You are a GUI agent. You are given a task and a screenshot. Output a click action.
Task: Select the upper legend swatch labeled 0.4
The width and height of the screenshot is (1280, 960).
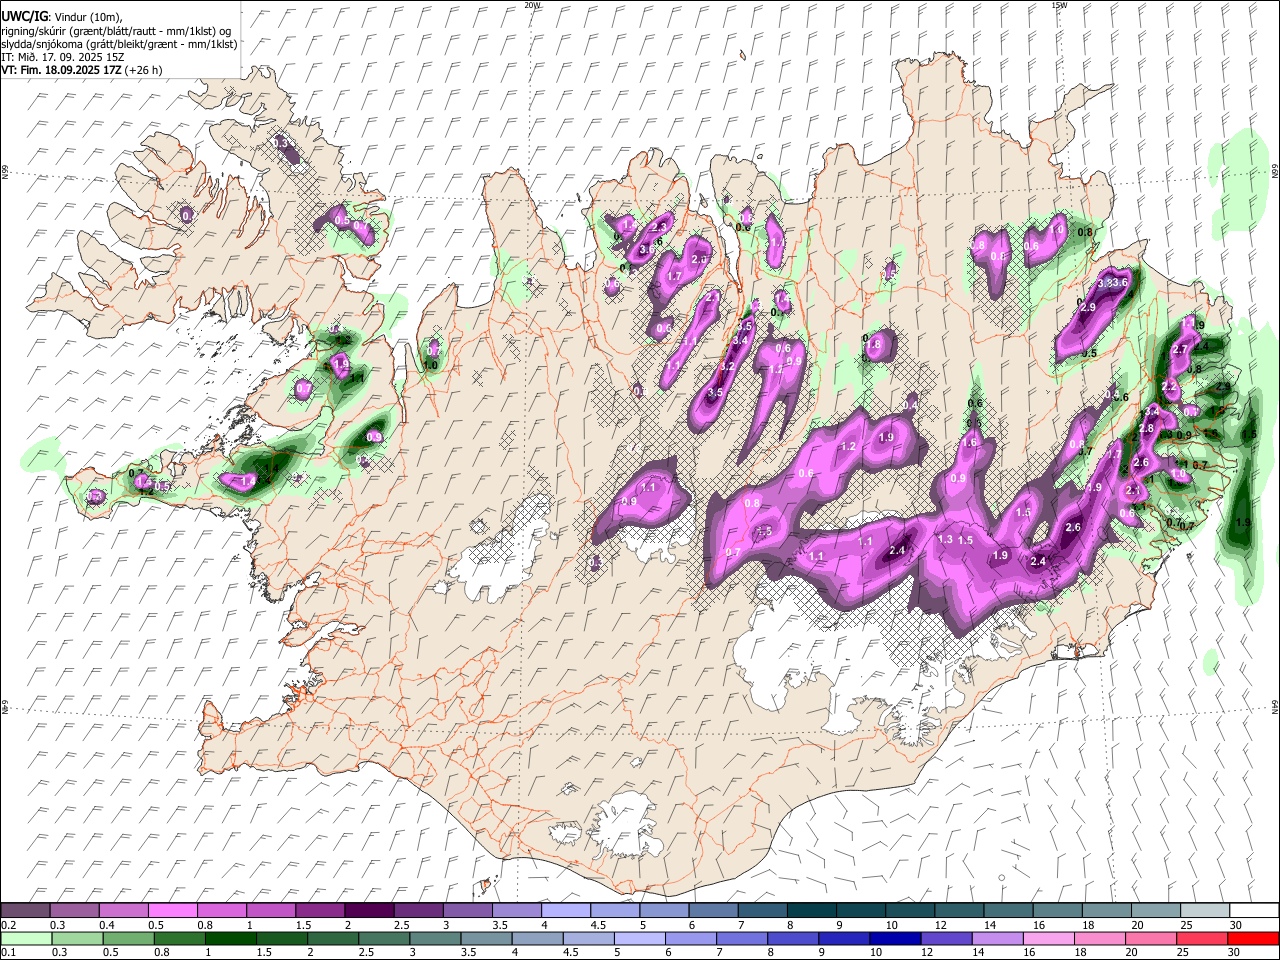click(x=123, y=910)
